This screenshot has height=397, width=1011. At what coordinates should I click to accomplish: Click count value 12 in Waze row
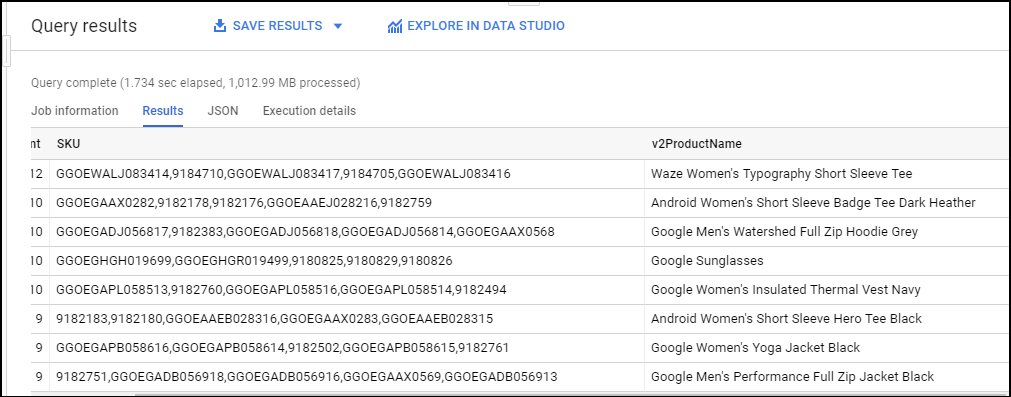(x=36, y=174)
